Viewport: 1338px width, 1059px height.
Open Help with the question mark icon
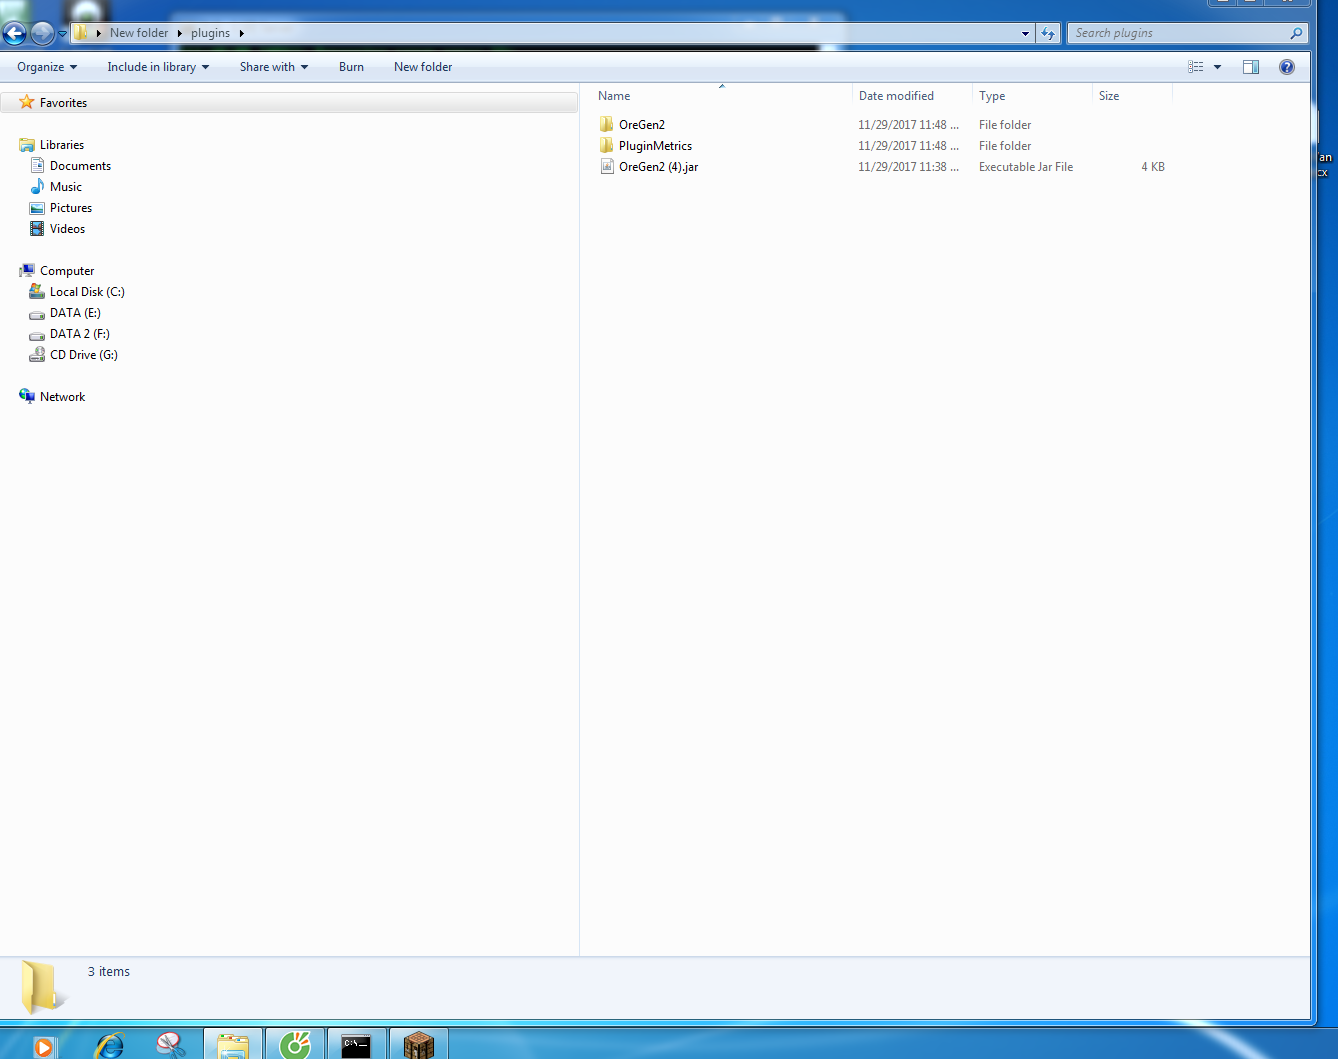[1287, 67]
